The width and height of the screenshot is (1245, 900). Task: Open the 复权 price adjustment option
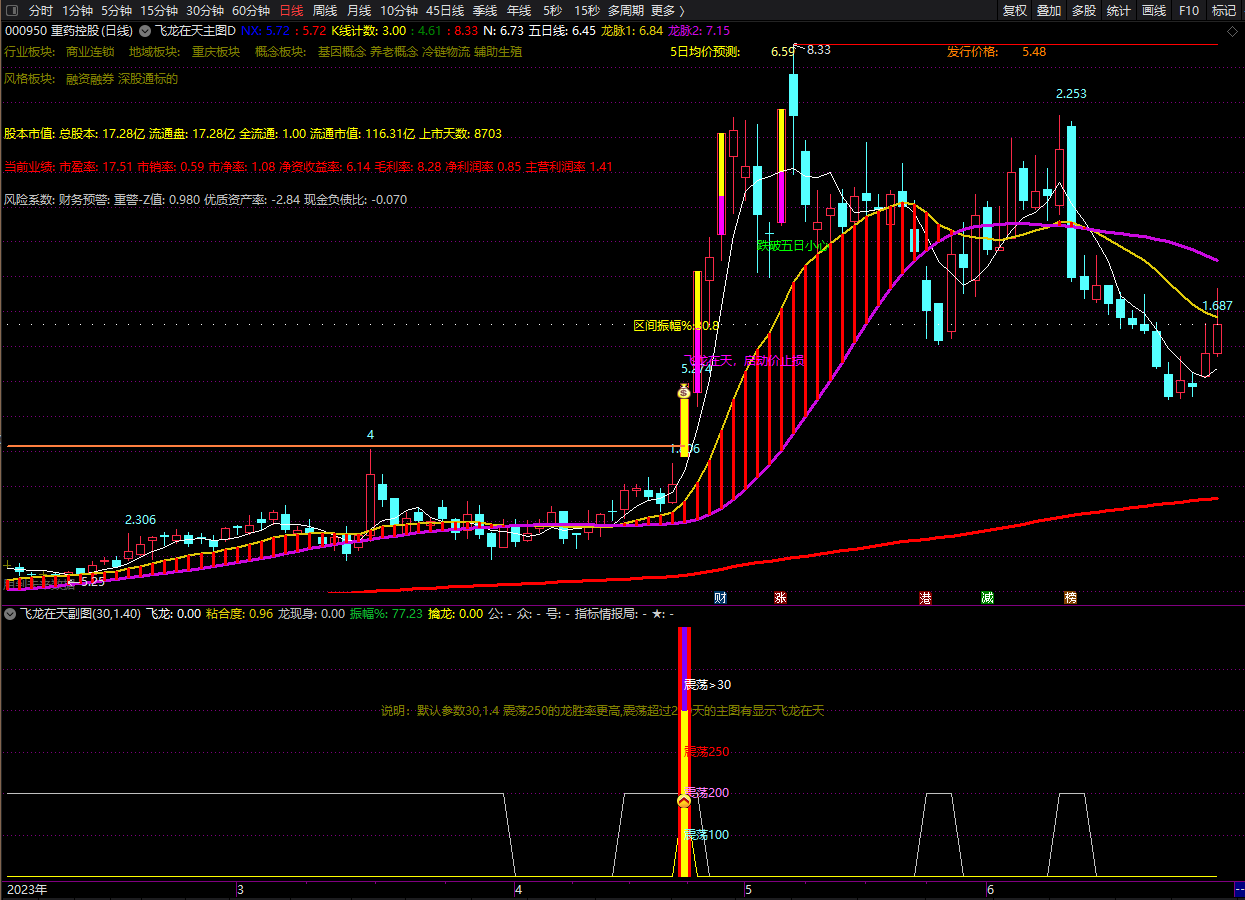tap(1015, 10)
